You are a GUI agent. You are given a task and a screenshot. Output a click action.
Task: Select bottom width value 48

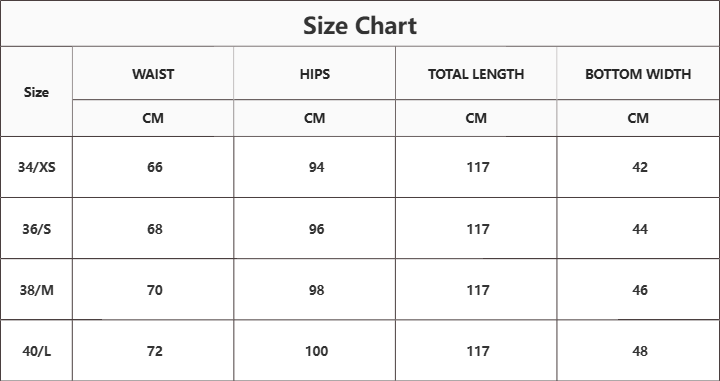tap(640, 351)
